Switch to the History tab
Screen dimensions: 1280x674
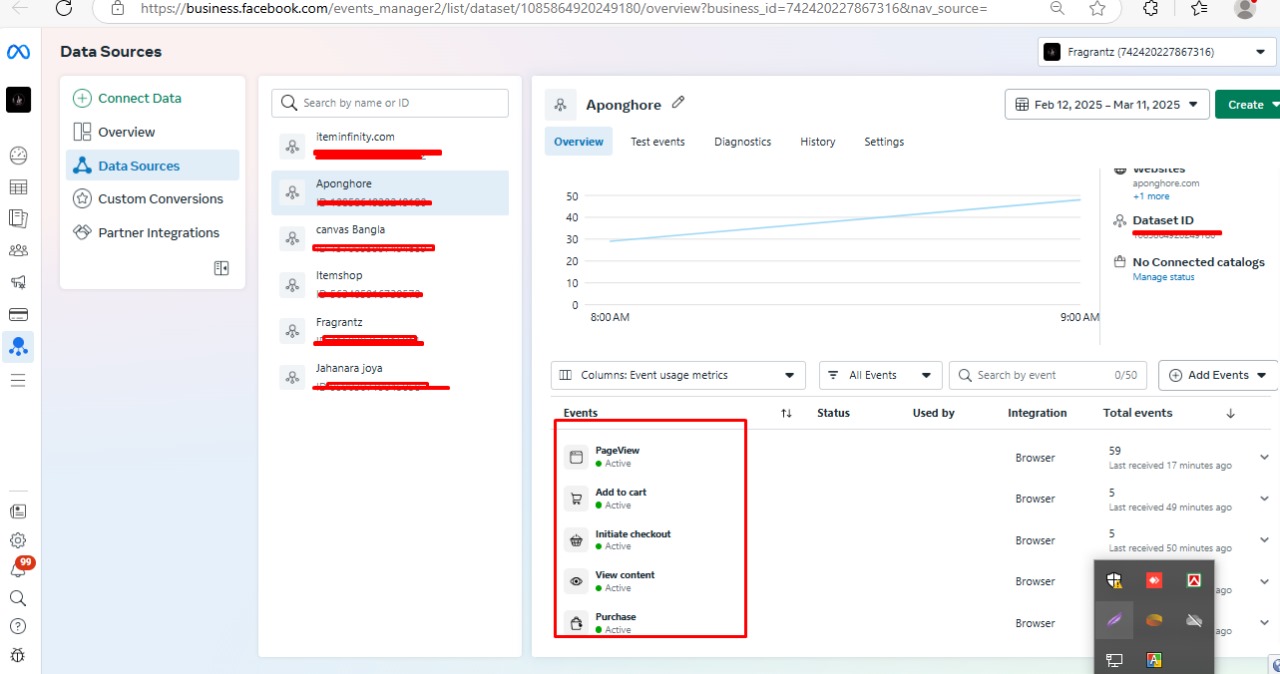coord(817,142)
